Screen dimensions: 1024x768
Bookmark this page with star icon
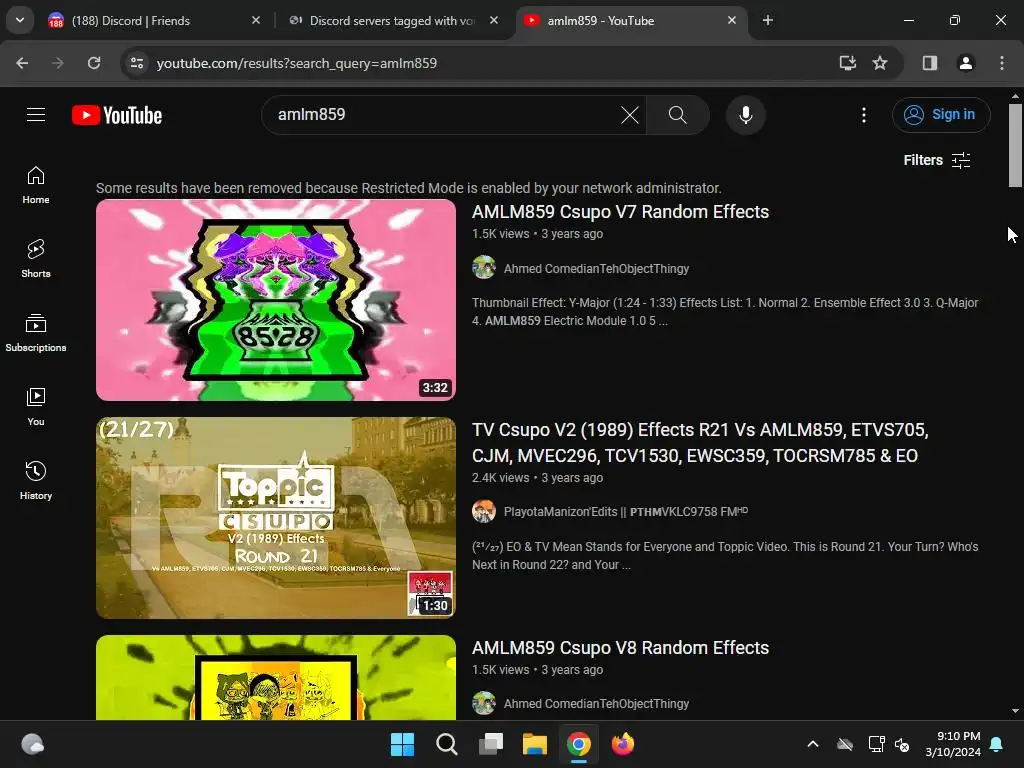[880, 63]
